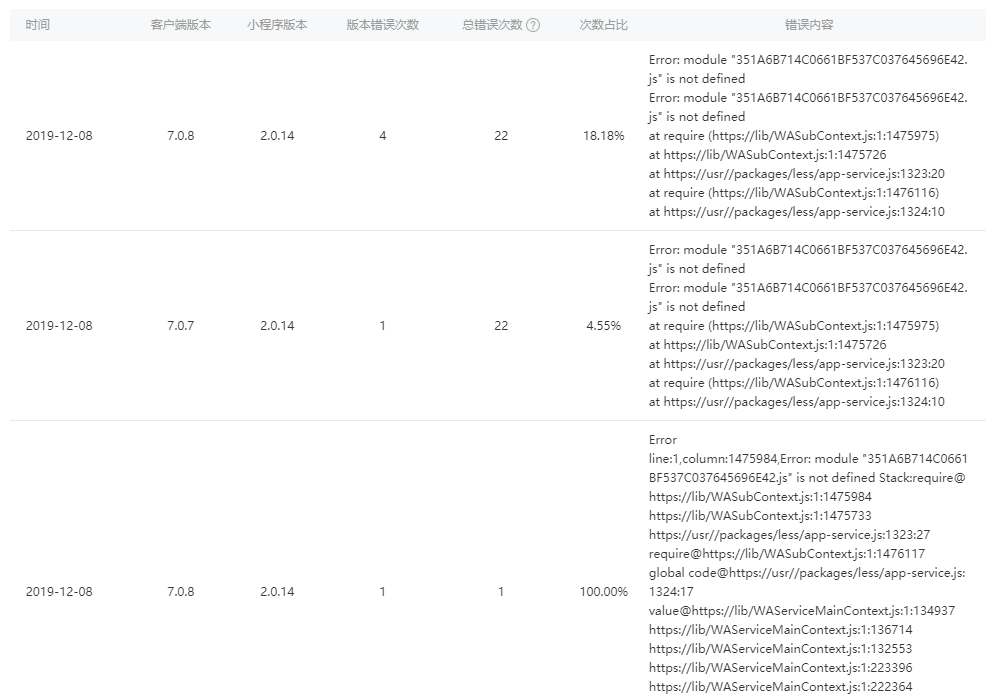Click 'line:1,column:1475984,Error' text line

tap(808, 458)
